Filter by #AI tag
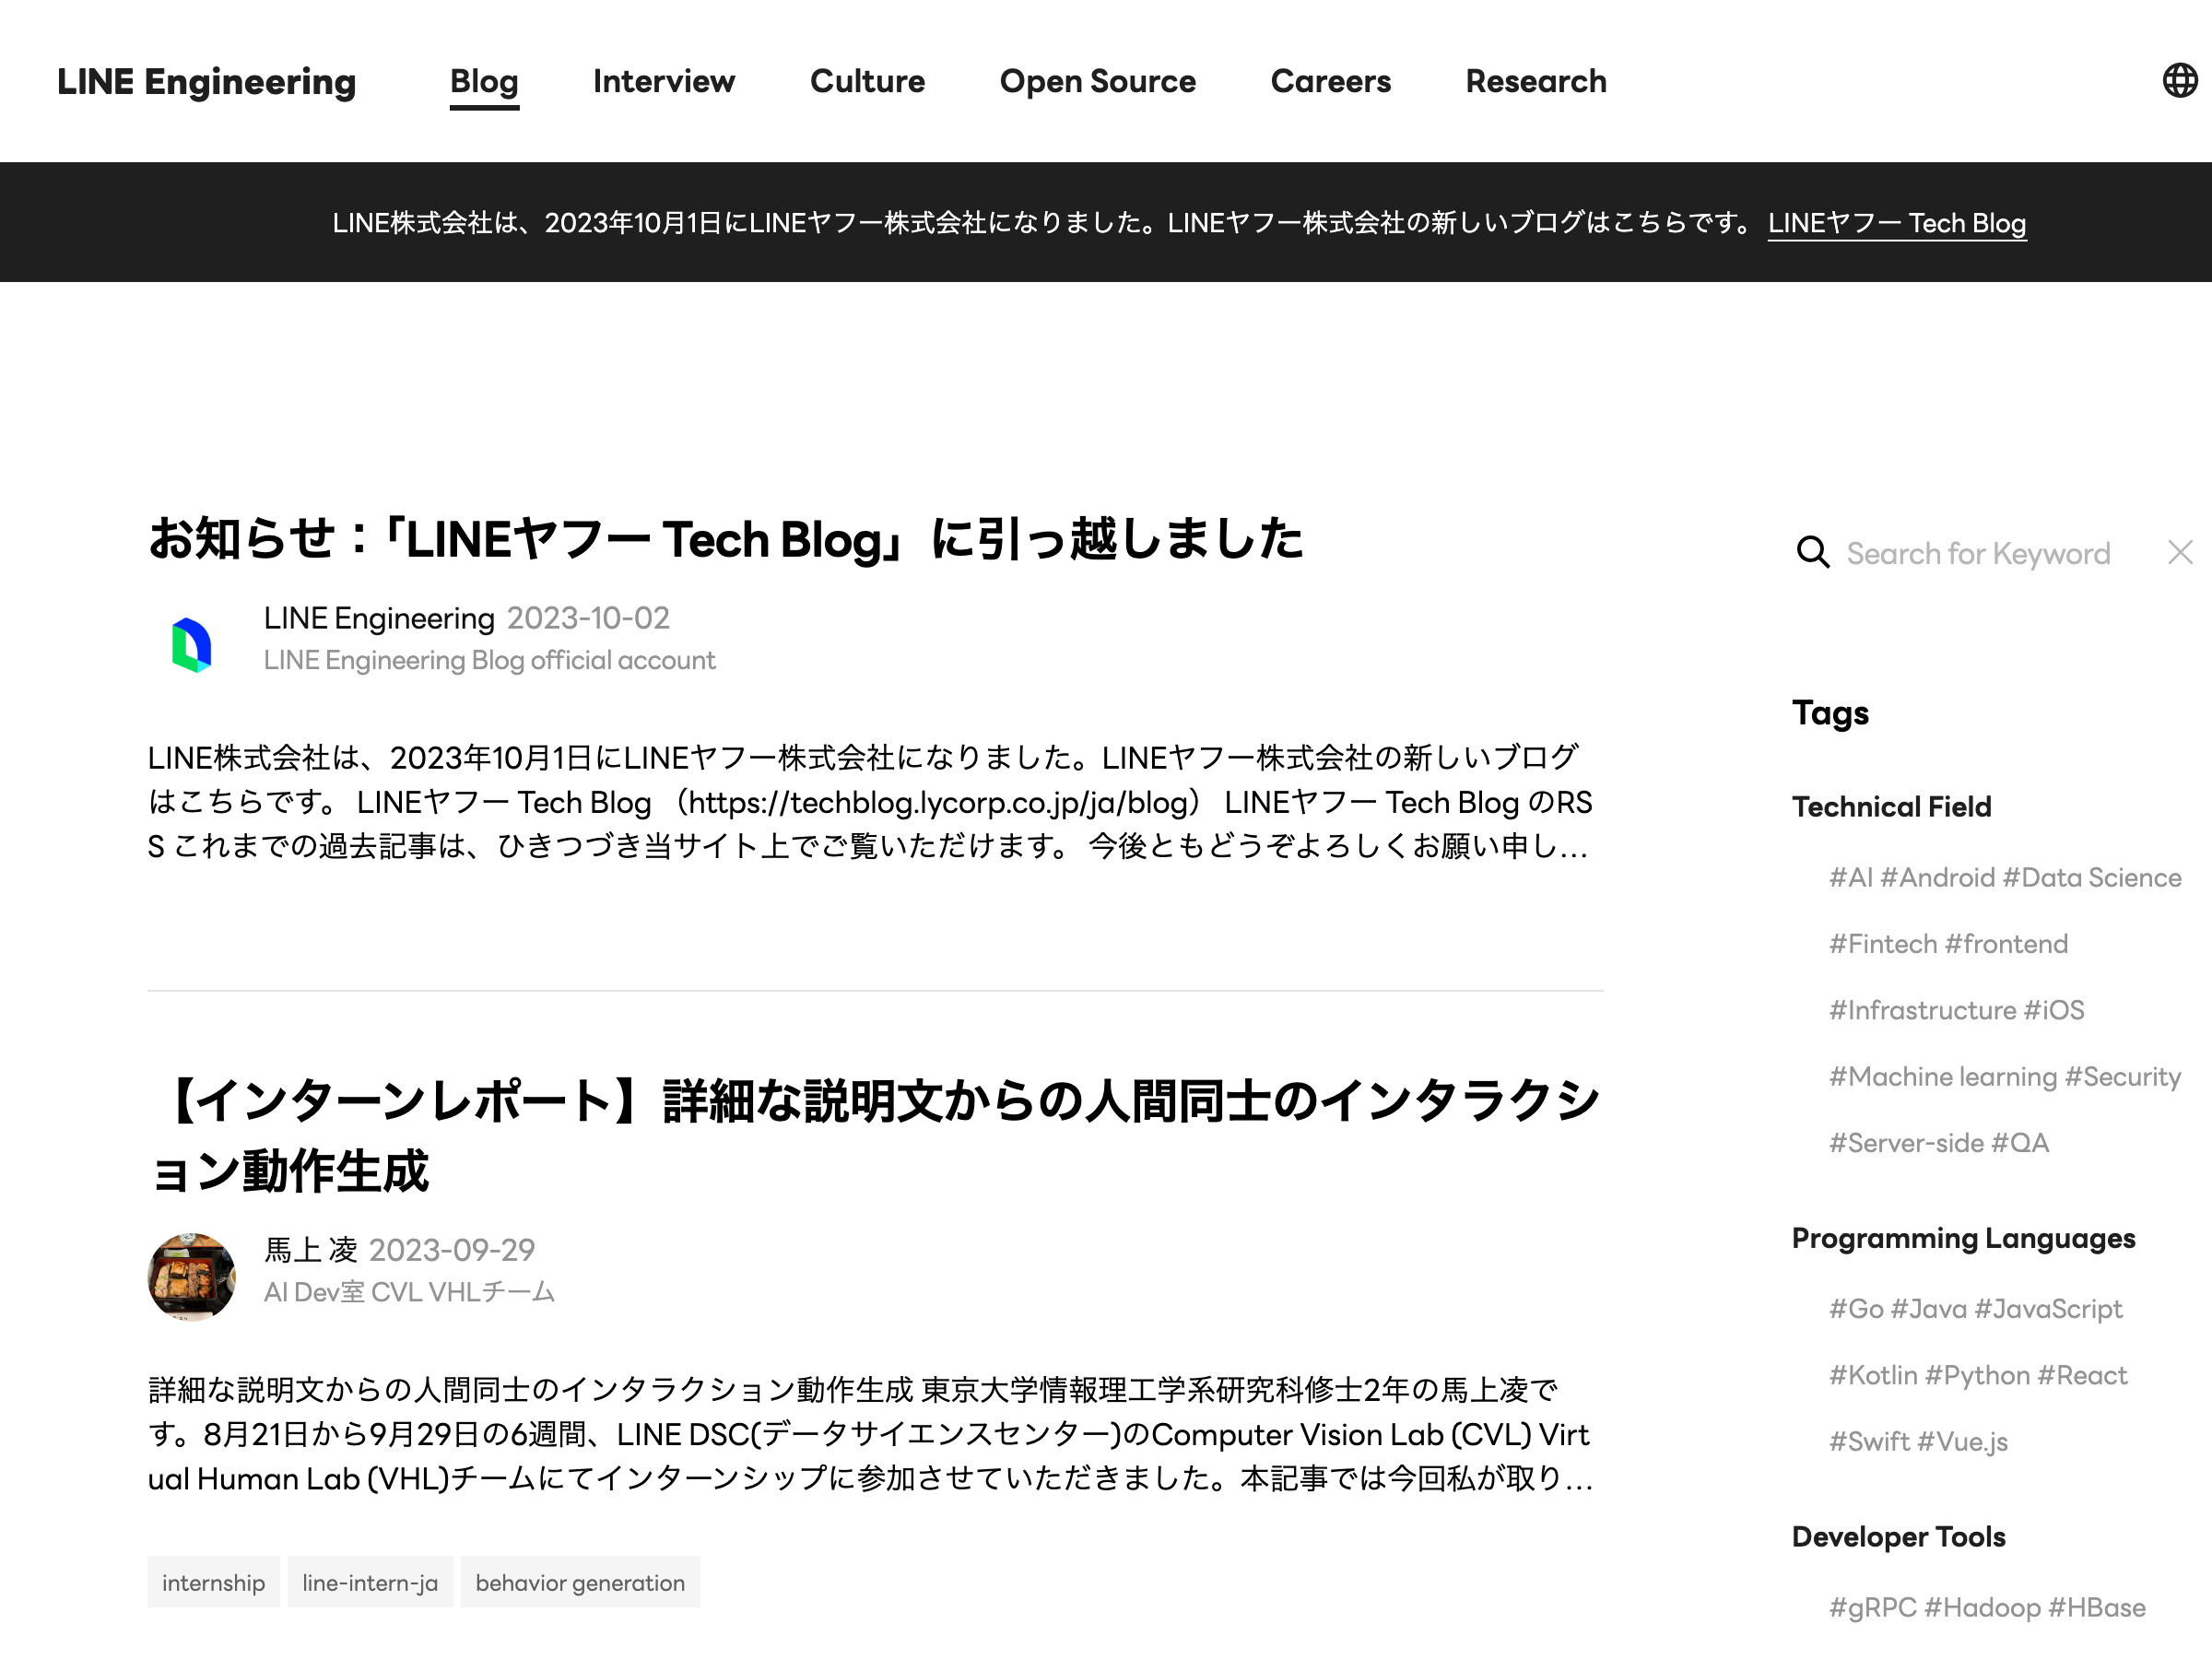Viewport: 2212px width, 1659px height. click(x=1851, y=877)
